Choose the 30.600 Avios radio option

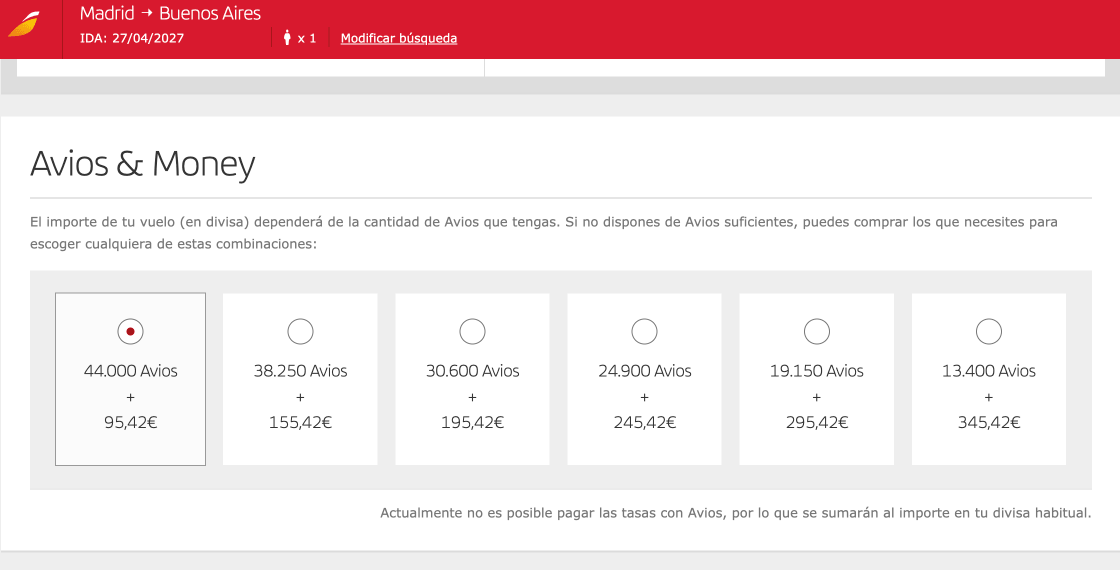472,331
